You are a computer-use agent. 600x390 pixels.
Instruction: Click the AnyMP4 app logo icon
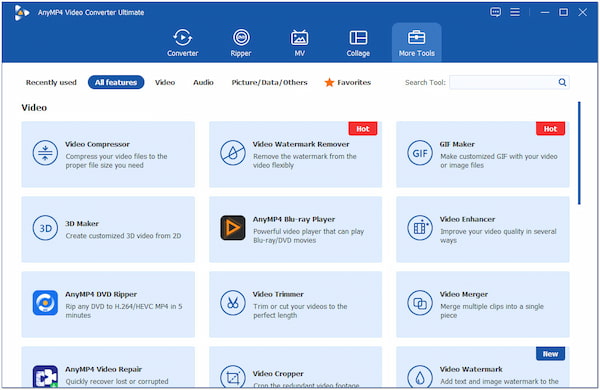coord(22,13)
